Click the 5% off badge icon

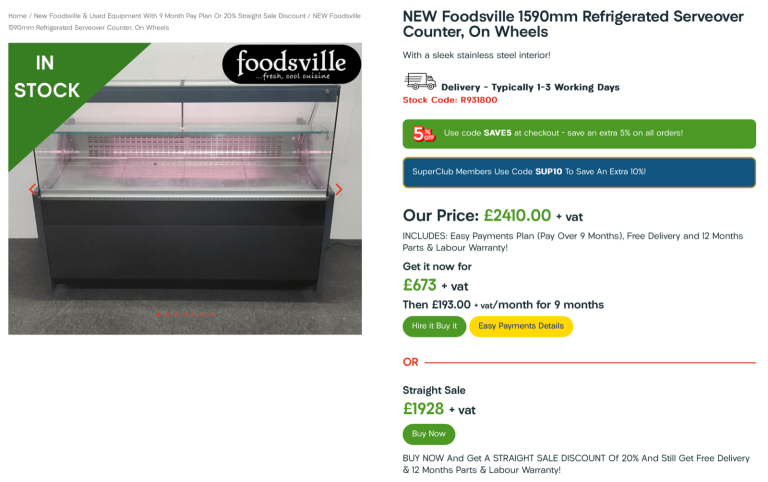click(424, 133)
